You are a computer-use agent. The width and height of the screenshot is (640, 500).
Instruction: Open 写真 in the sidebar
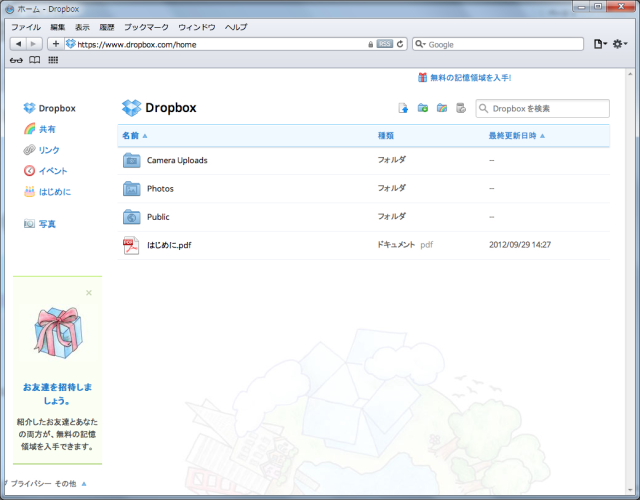(39, 224)
